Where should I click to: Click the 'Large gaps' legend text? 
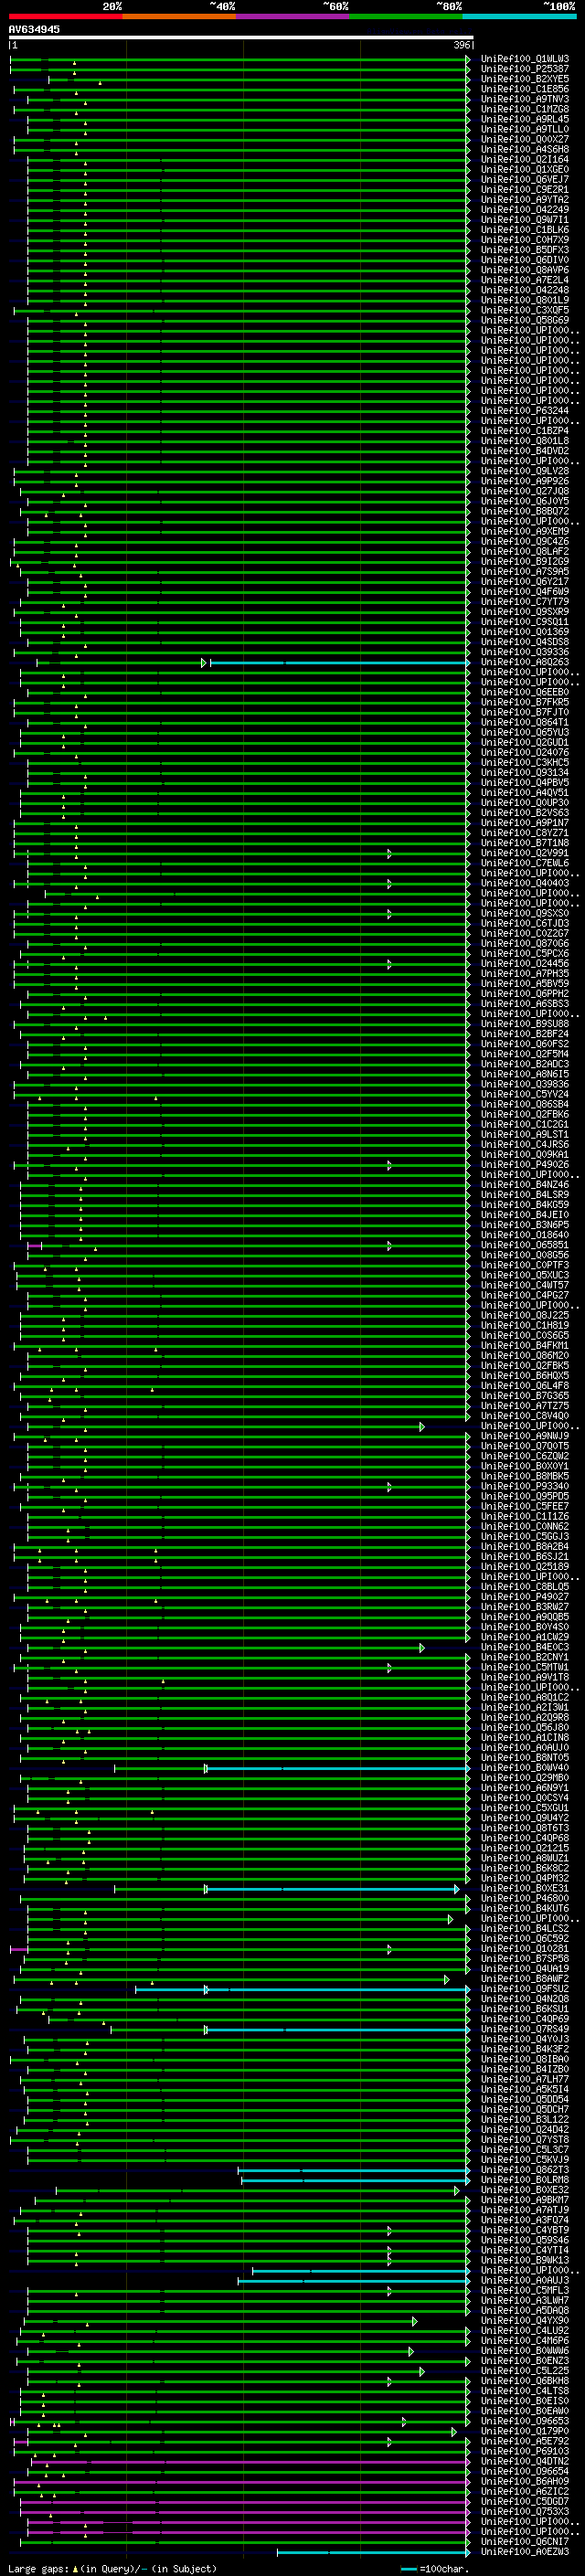click(38, 2569)
